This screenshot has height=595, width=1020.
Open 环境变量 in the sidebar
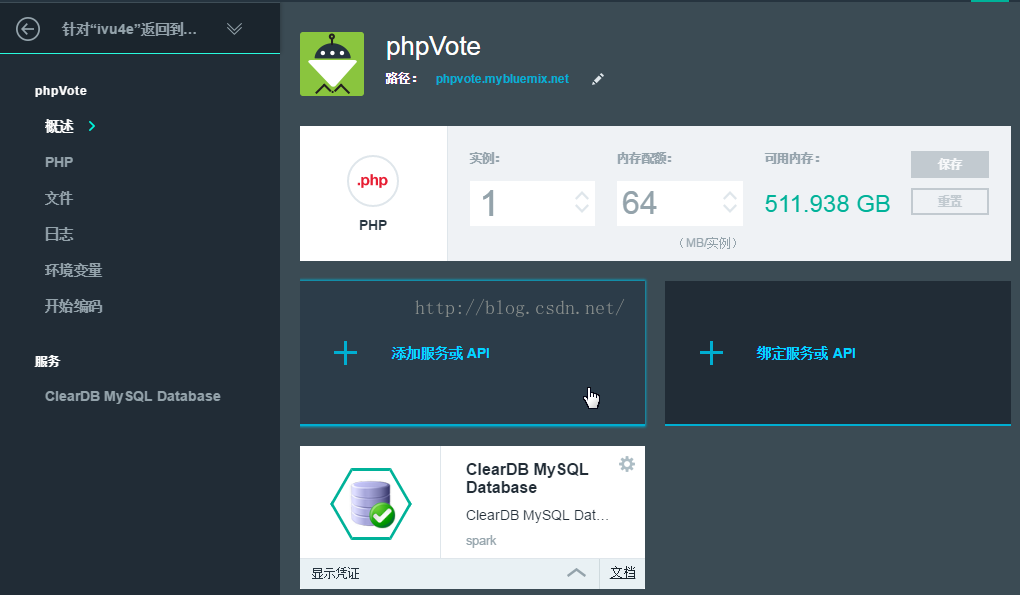[74, 270]
